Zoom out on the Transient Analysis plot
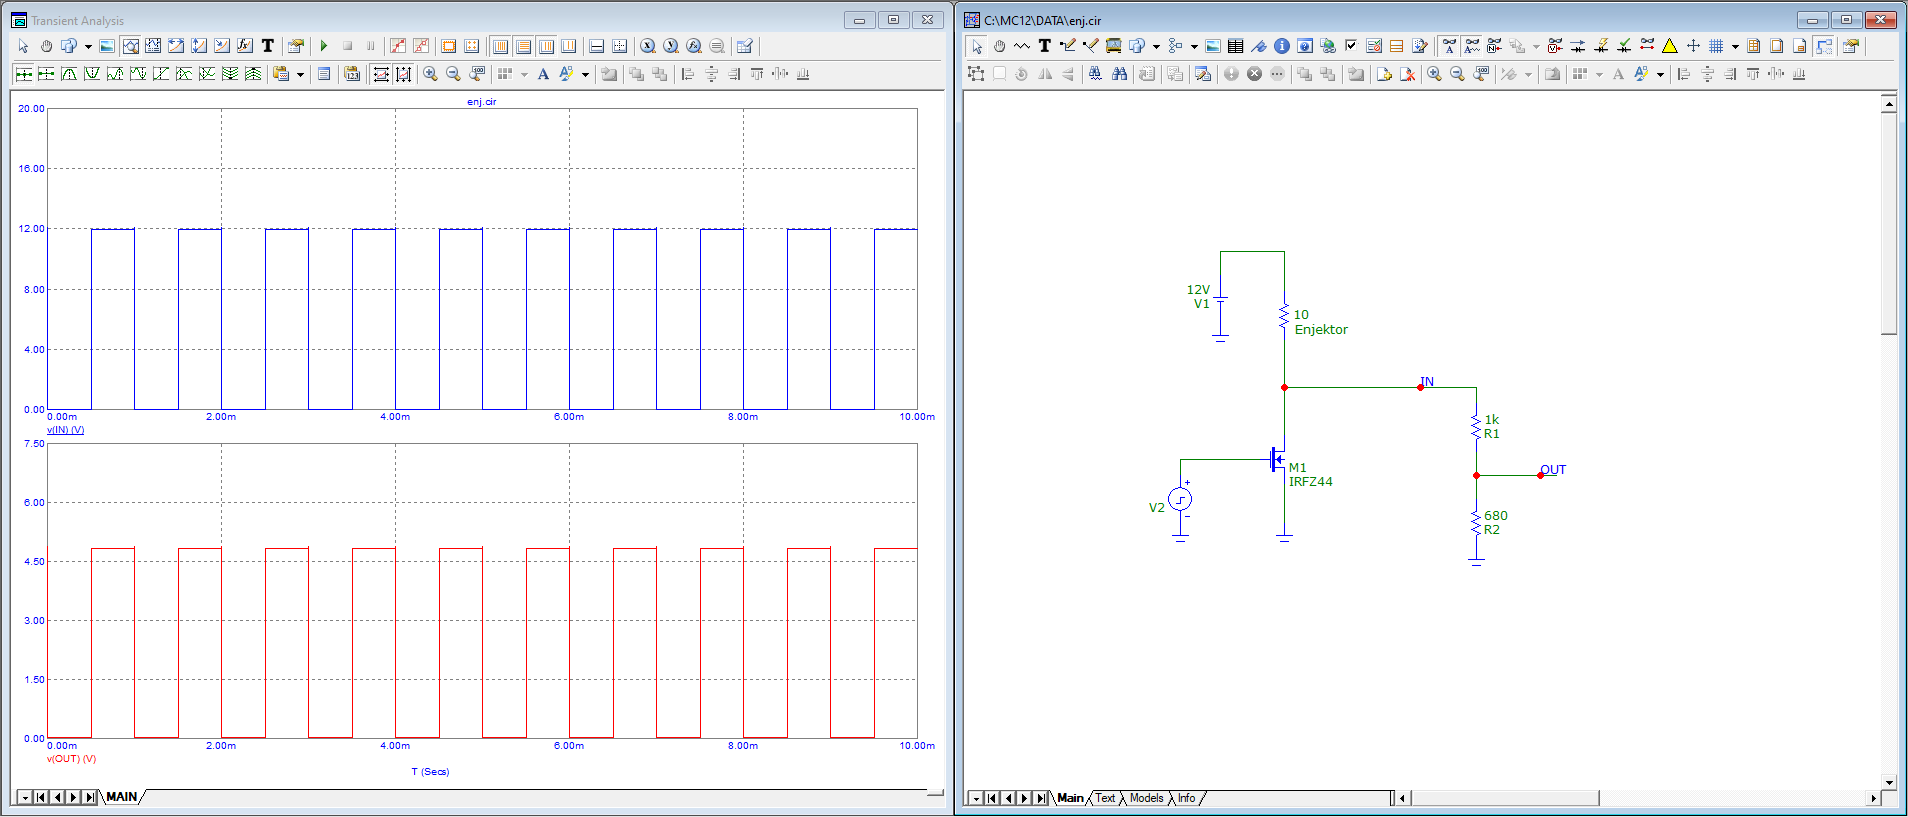The image size is (1908, 817). 453,74
